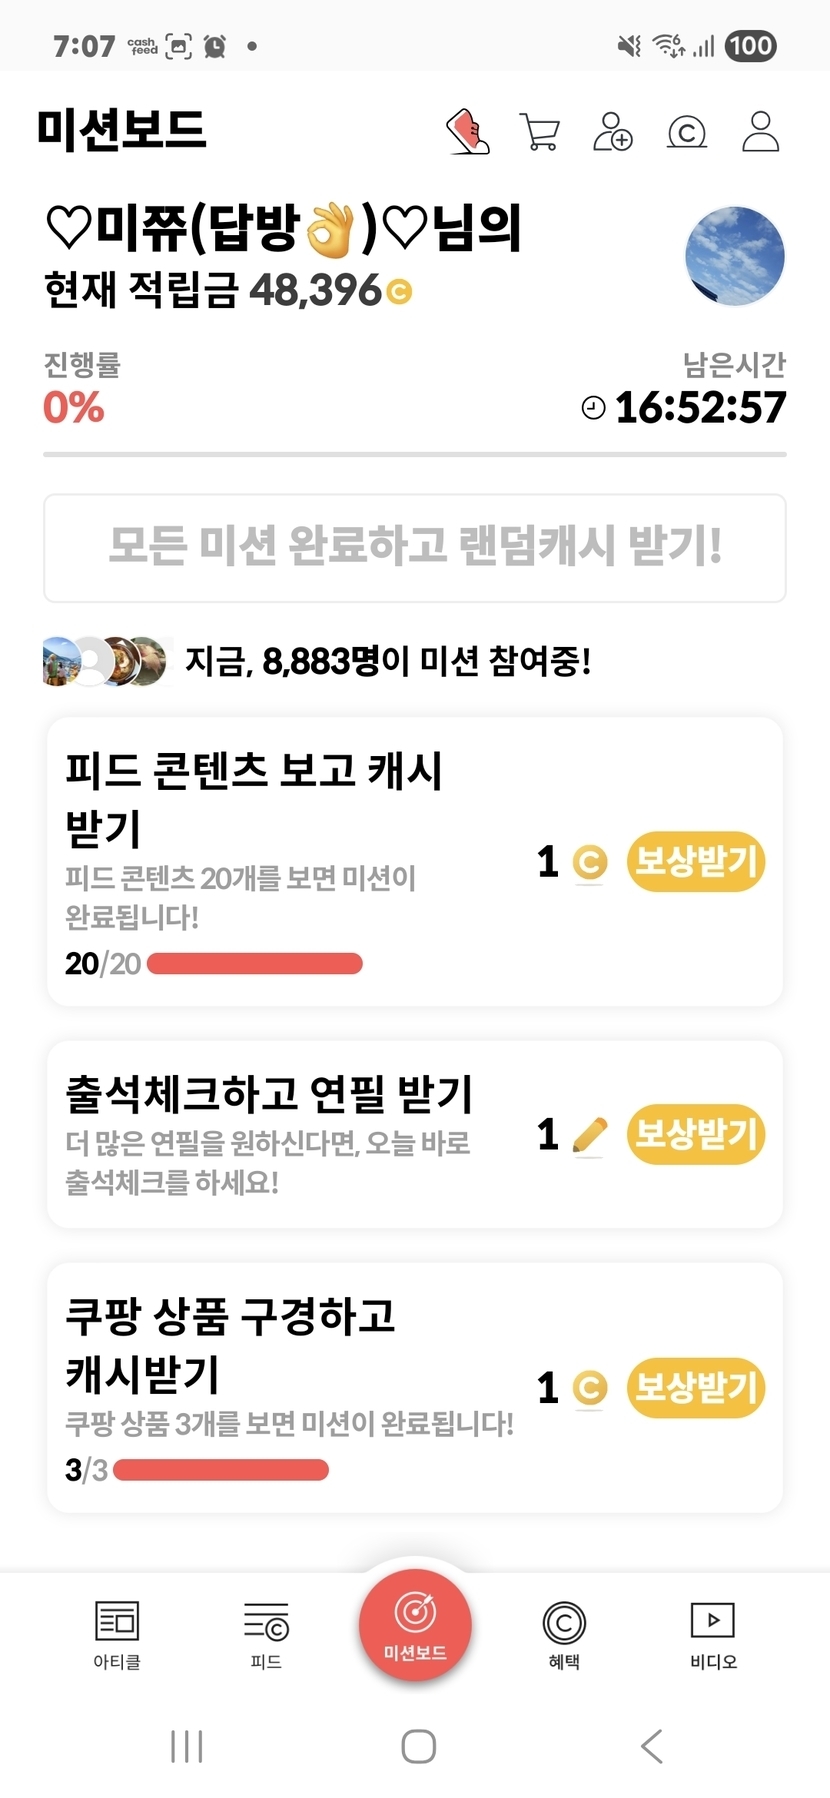Open the Android recent apps button
830x1798 pixels.
(x=187, y=1746)
